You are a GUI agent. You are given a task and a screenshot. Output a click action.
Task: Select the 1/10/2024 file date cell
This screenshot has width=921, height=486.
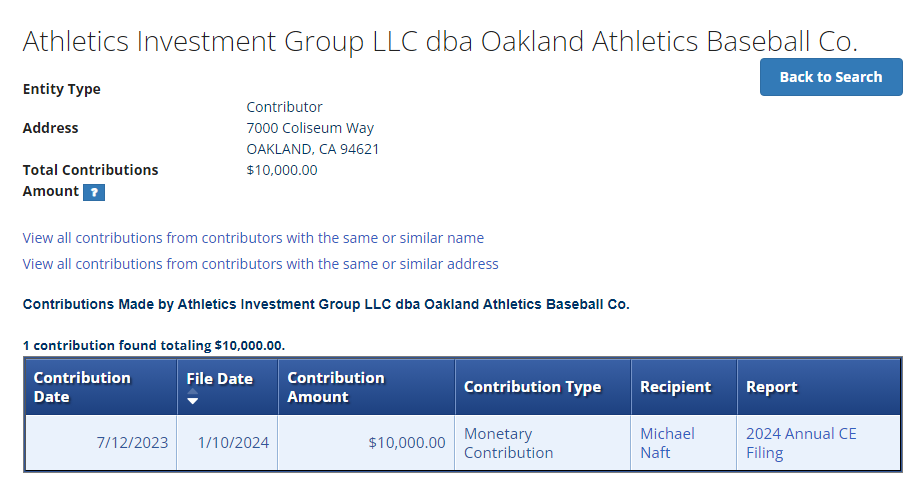click(233, 443)
